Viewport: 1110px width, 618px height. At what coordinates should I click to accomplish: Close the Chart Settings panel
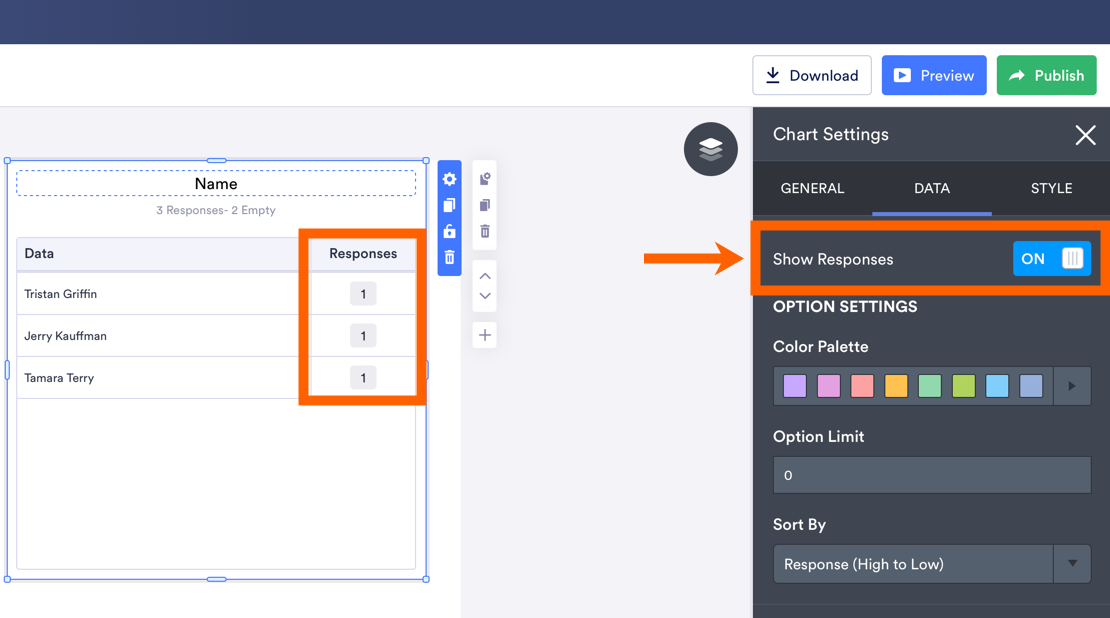[1085, 135]
